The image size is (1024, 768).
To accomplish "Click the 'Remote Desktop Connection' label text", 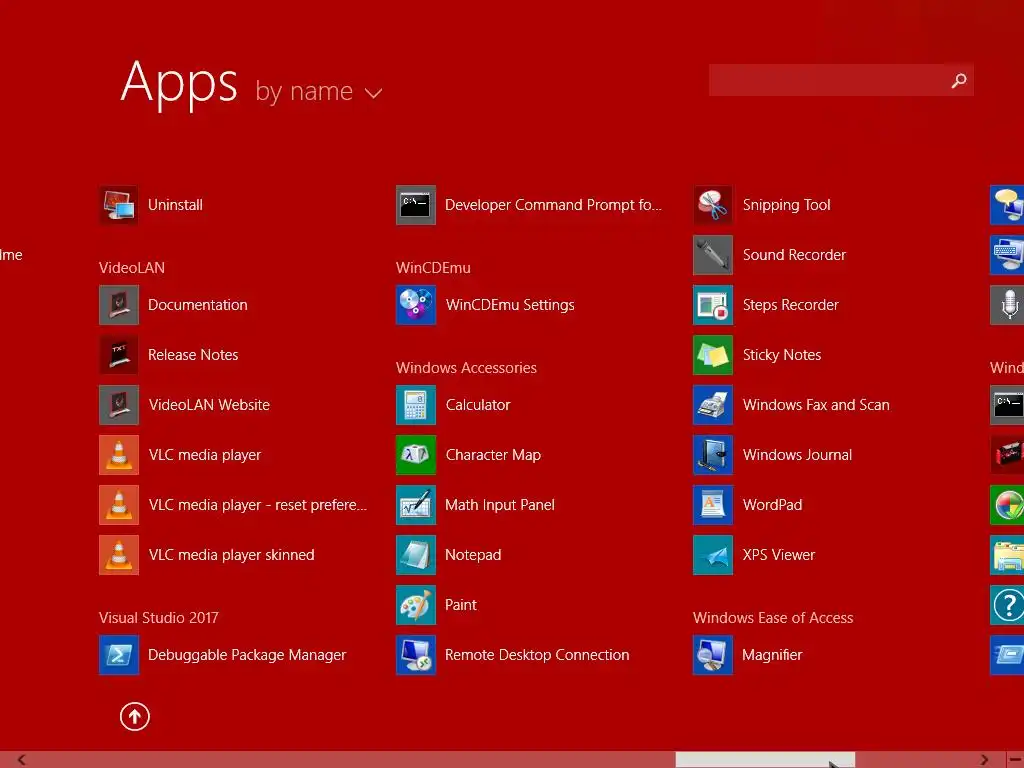I will coord(537,655).
